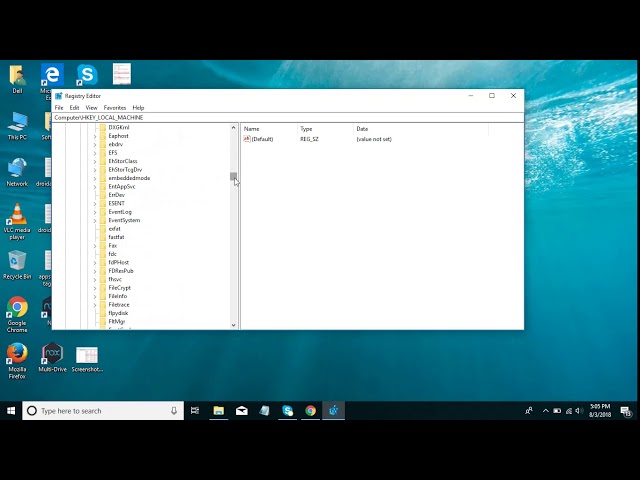Screen dimensions: 640x480
Task: Launch Mozilla Firefox from the desktop
Action: click(17, 361)
